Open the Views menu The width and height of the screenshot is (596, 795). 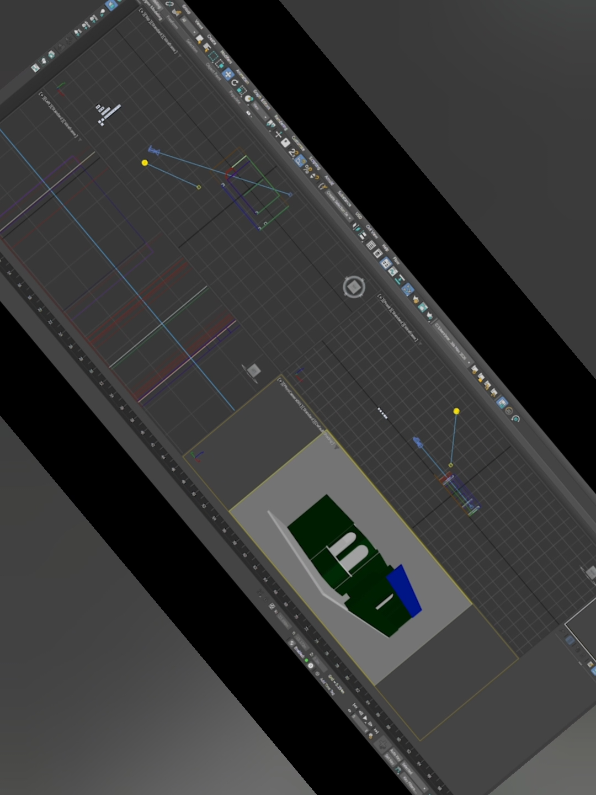click(x=200, y=25)
